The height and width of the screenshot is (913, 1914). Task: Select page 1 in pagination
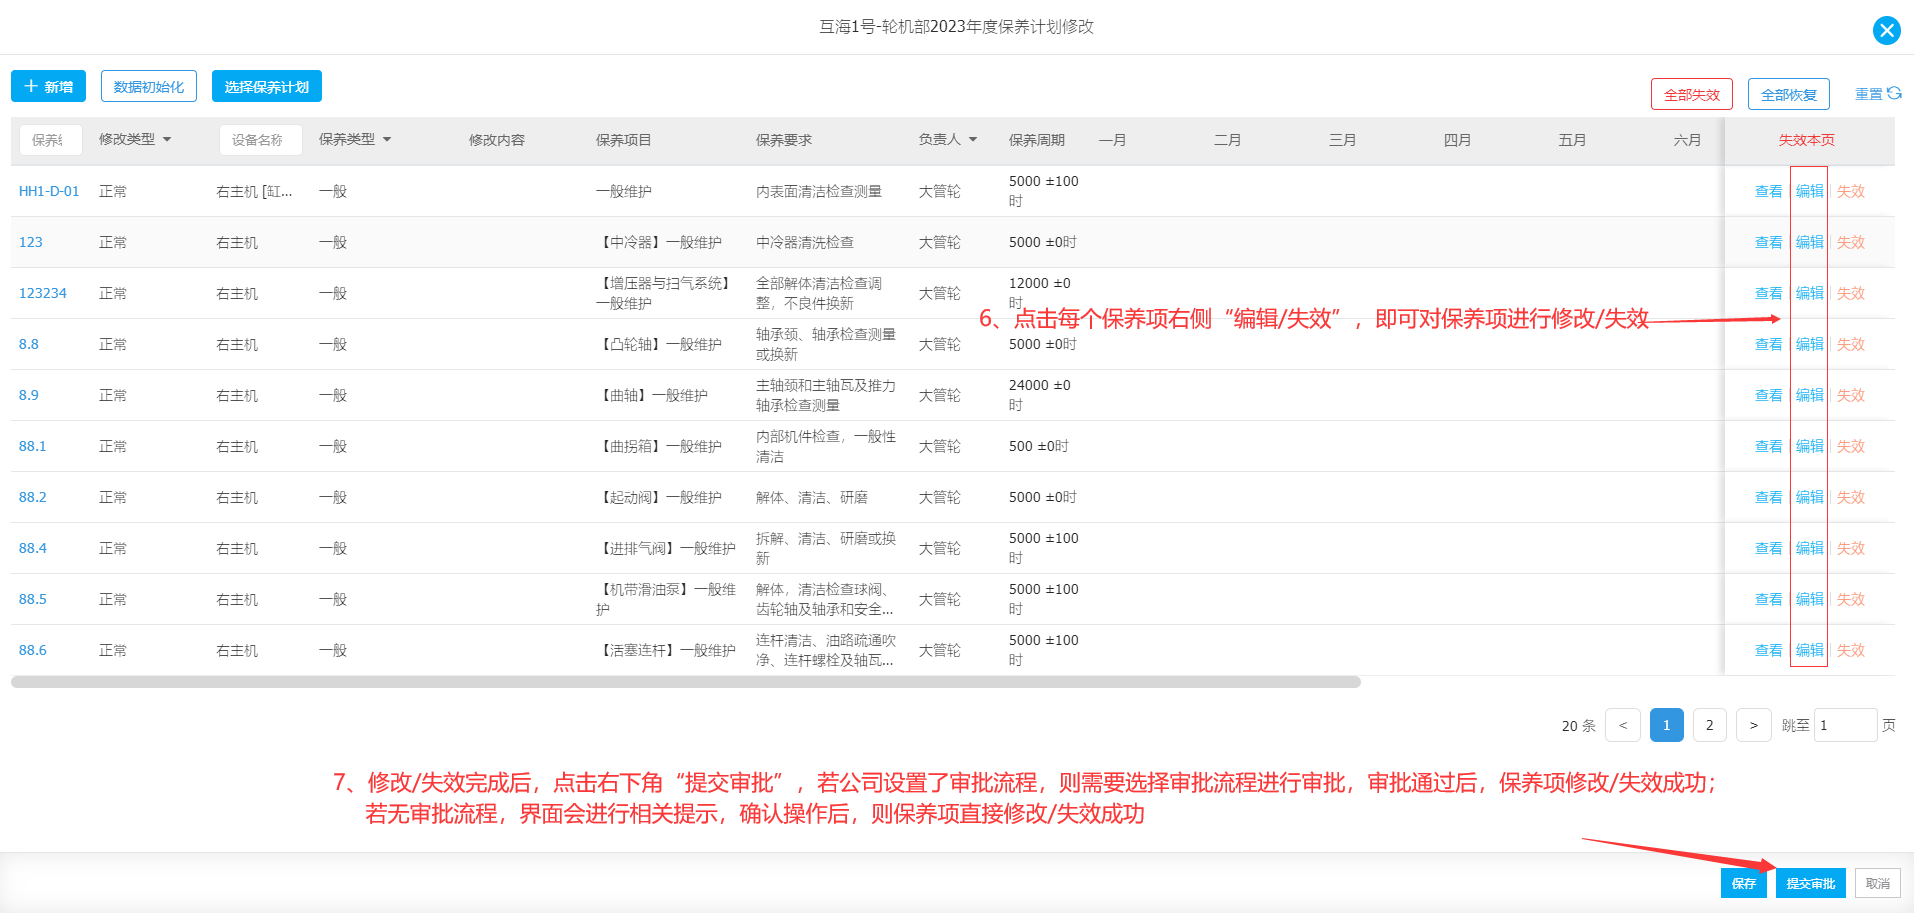[1666, 725]
